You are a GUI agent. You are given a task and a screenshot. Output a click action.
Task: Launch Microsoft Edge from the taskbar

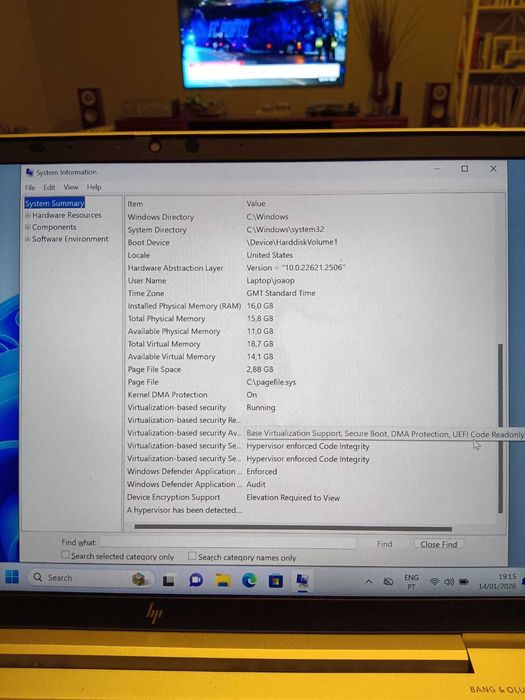tap(249, 580)
